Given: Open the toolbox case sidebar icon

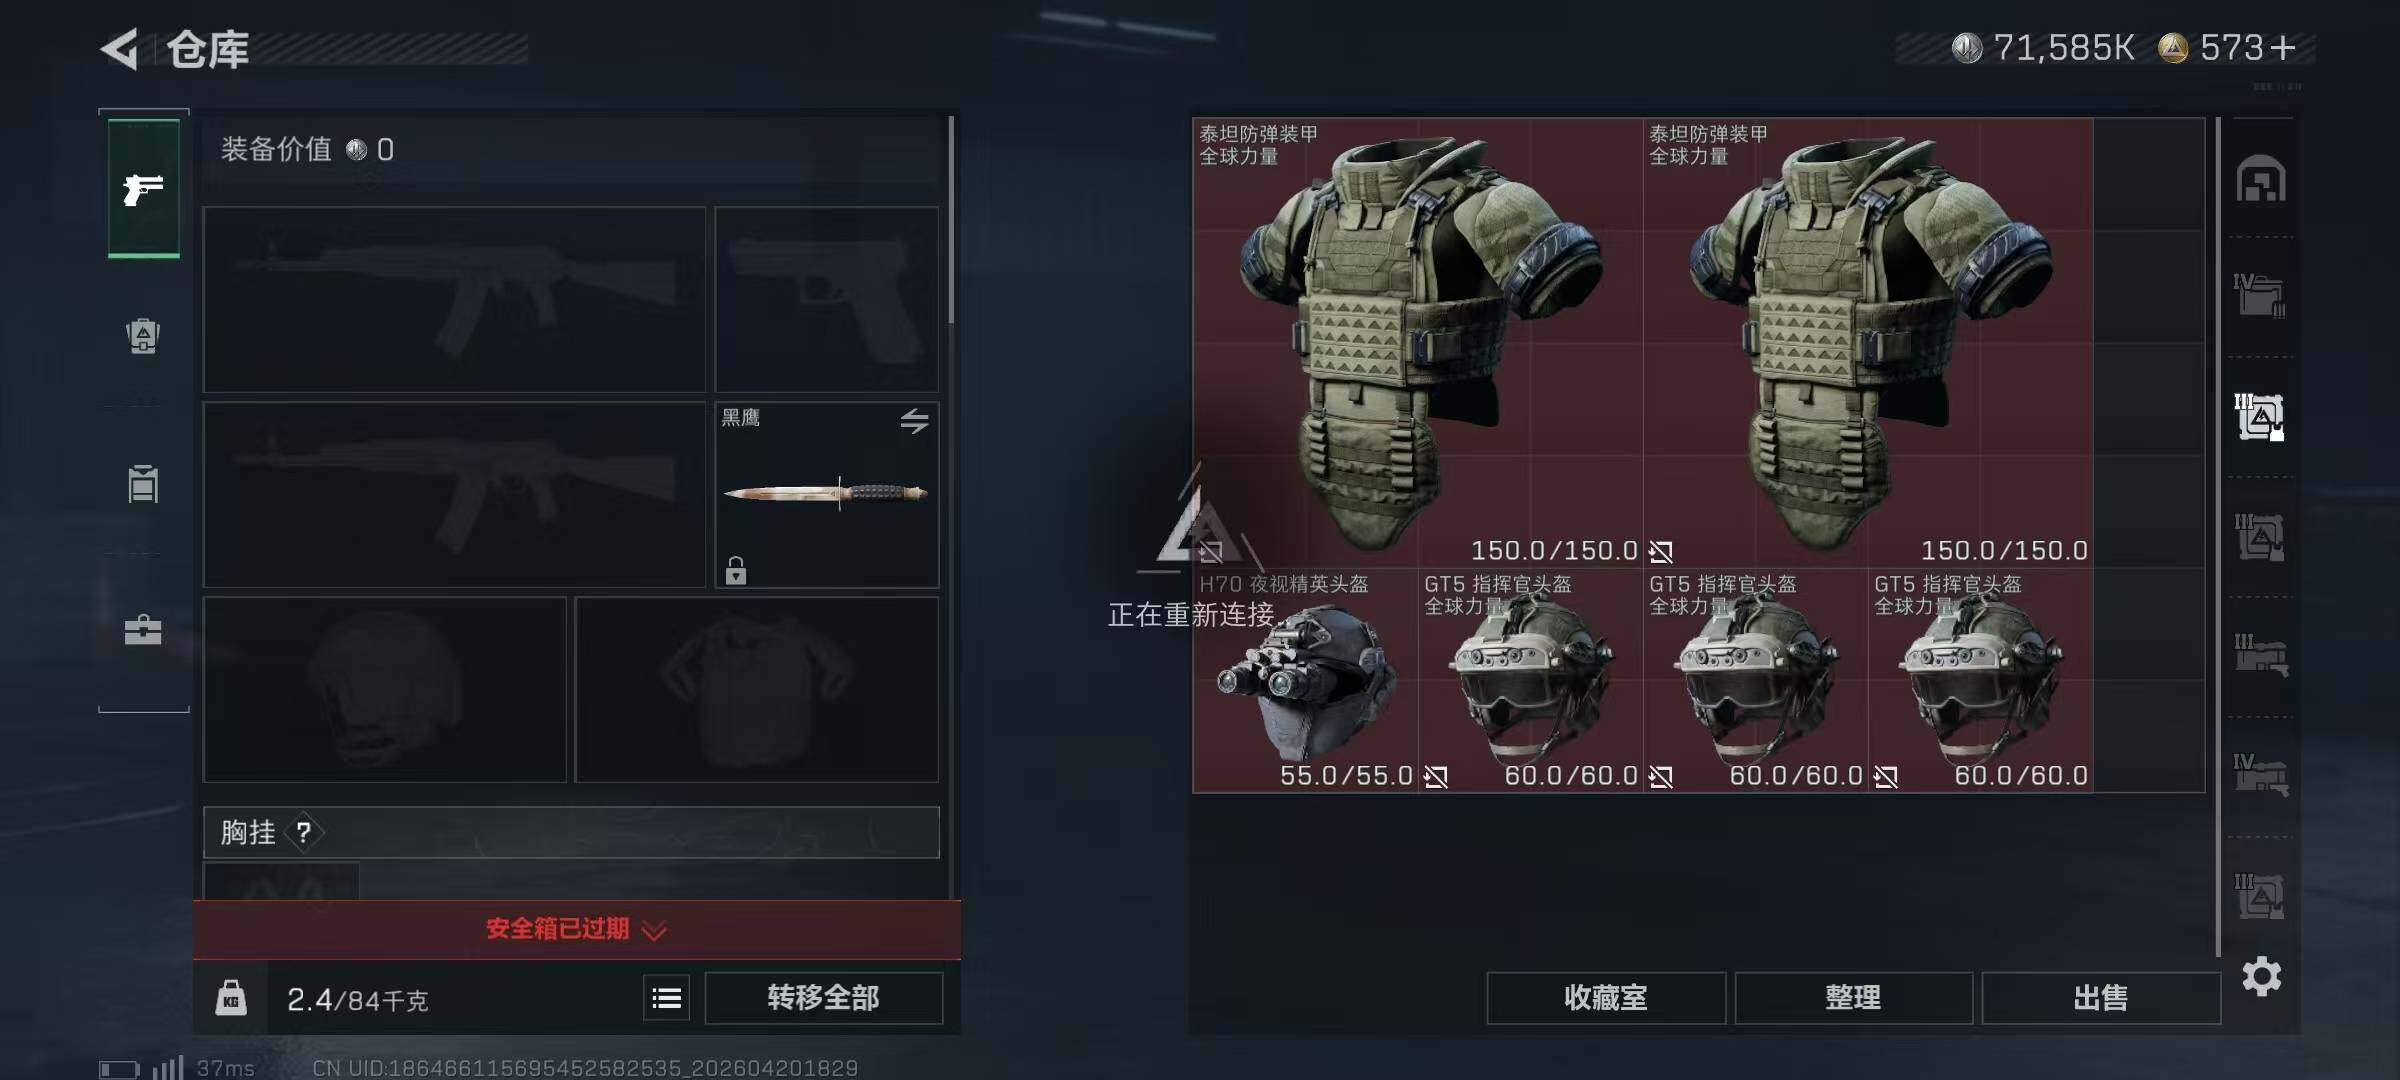Looking at the screenshot, I should coord(143,630).
